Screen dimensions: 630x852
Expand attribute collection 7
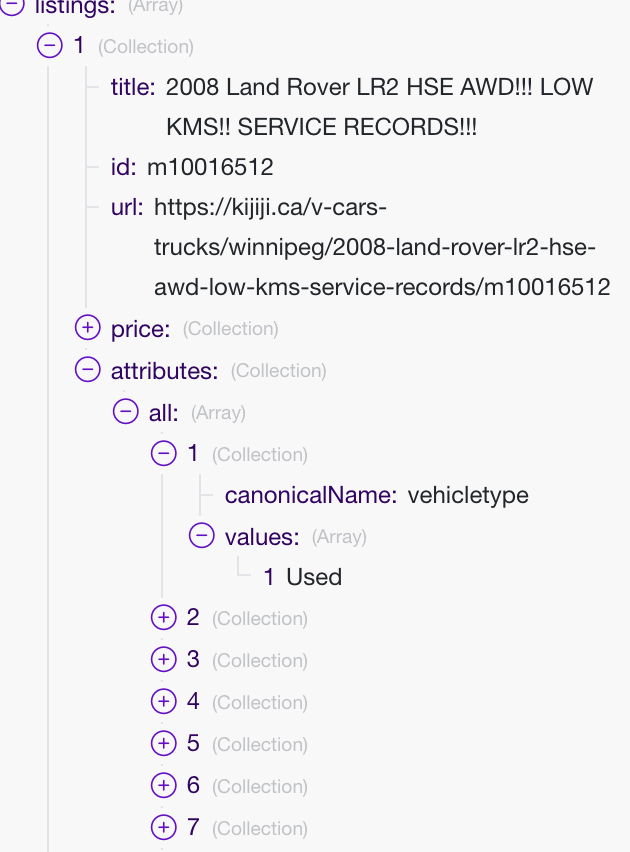[x=164, y=828]
